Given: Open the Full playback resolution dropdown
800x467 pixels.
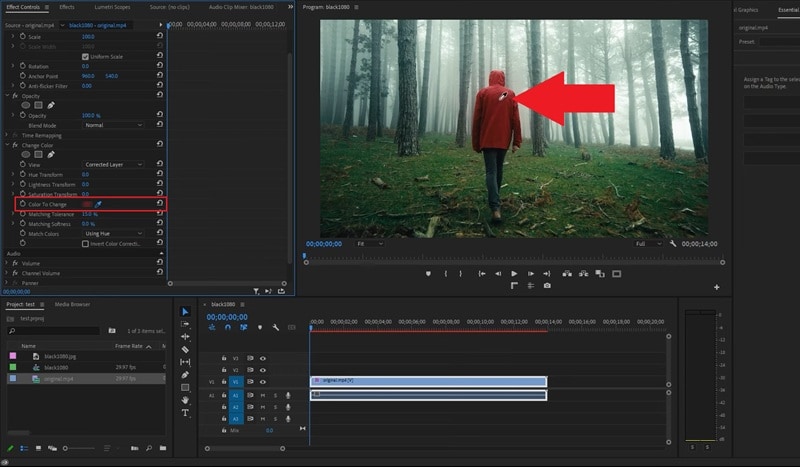Looking at the screenshot, I should [x=648, y=244].
